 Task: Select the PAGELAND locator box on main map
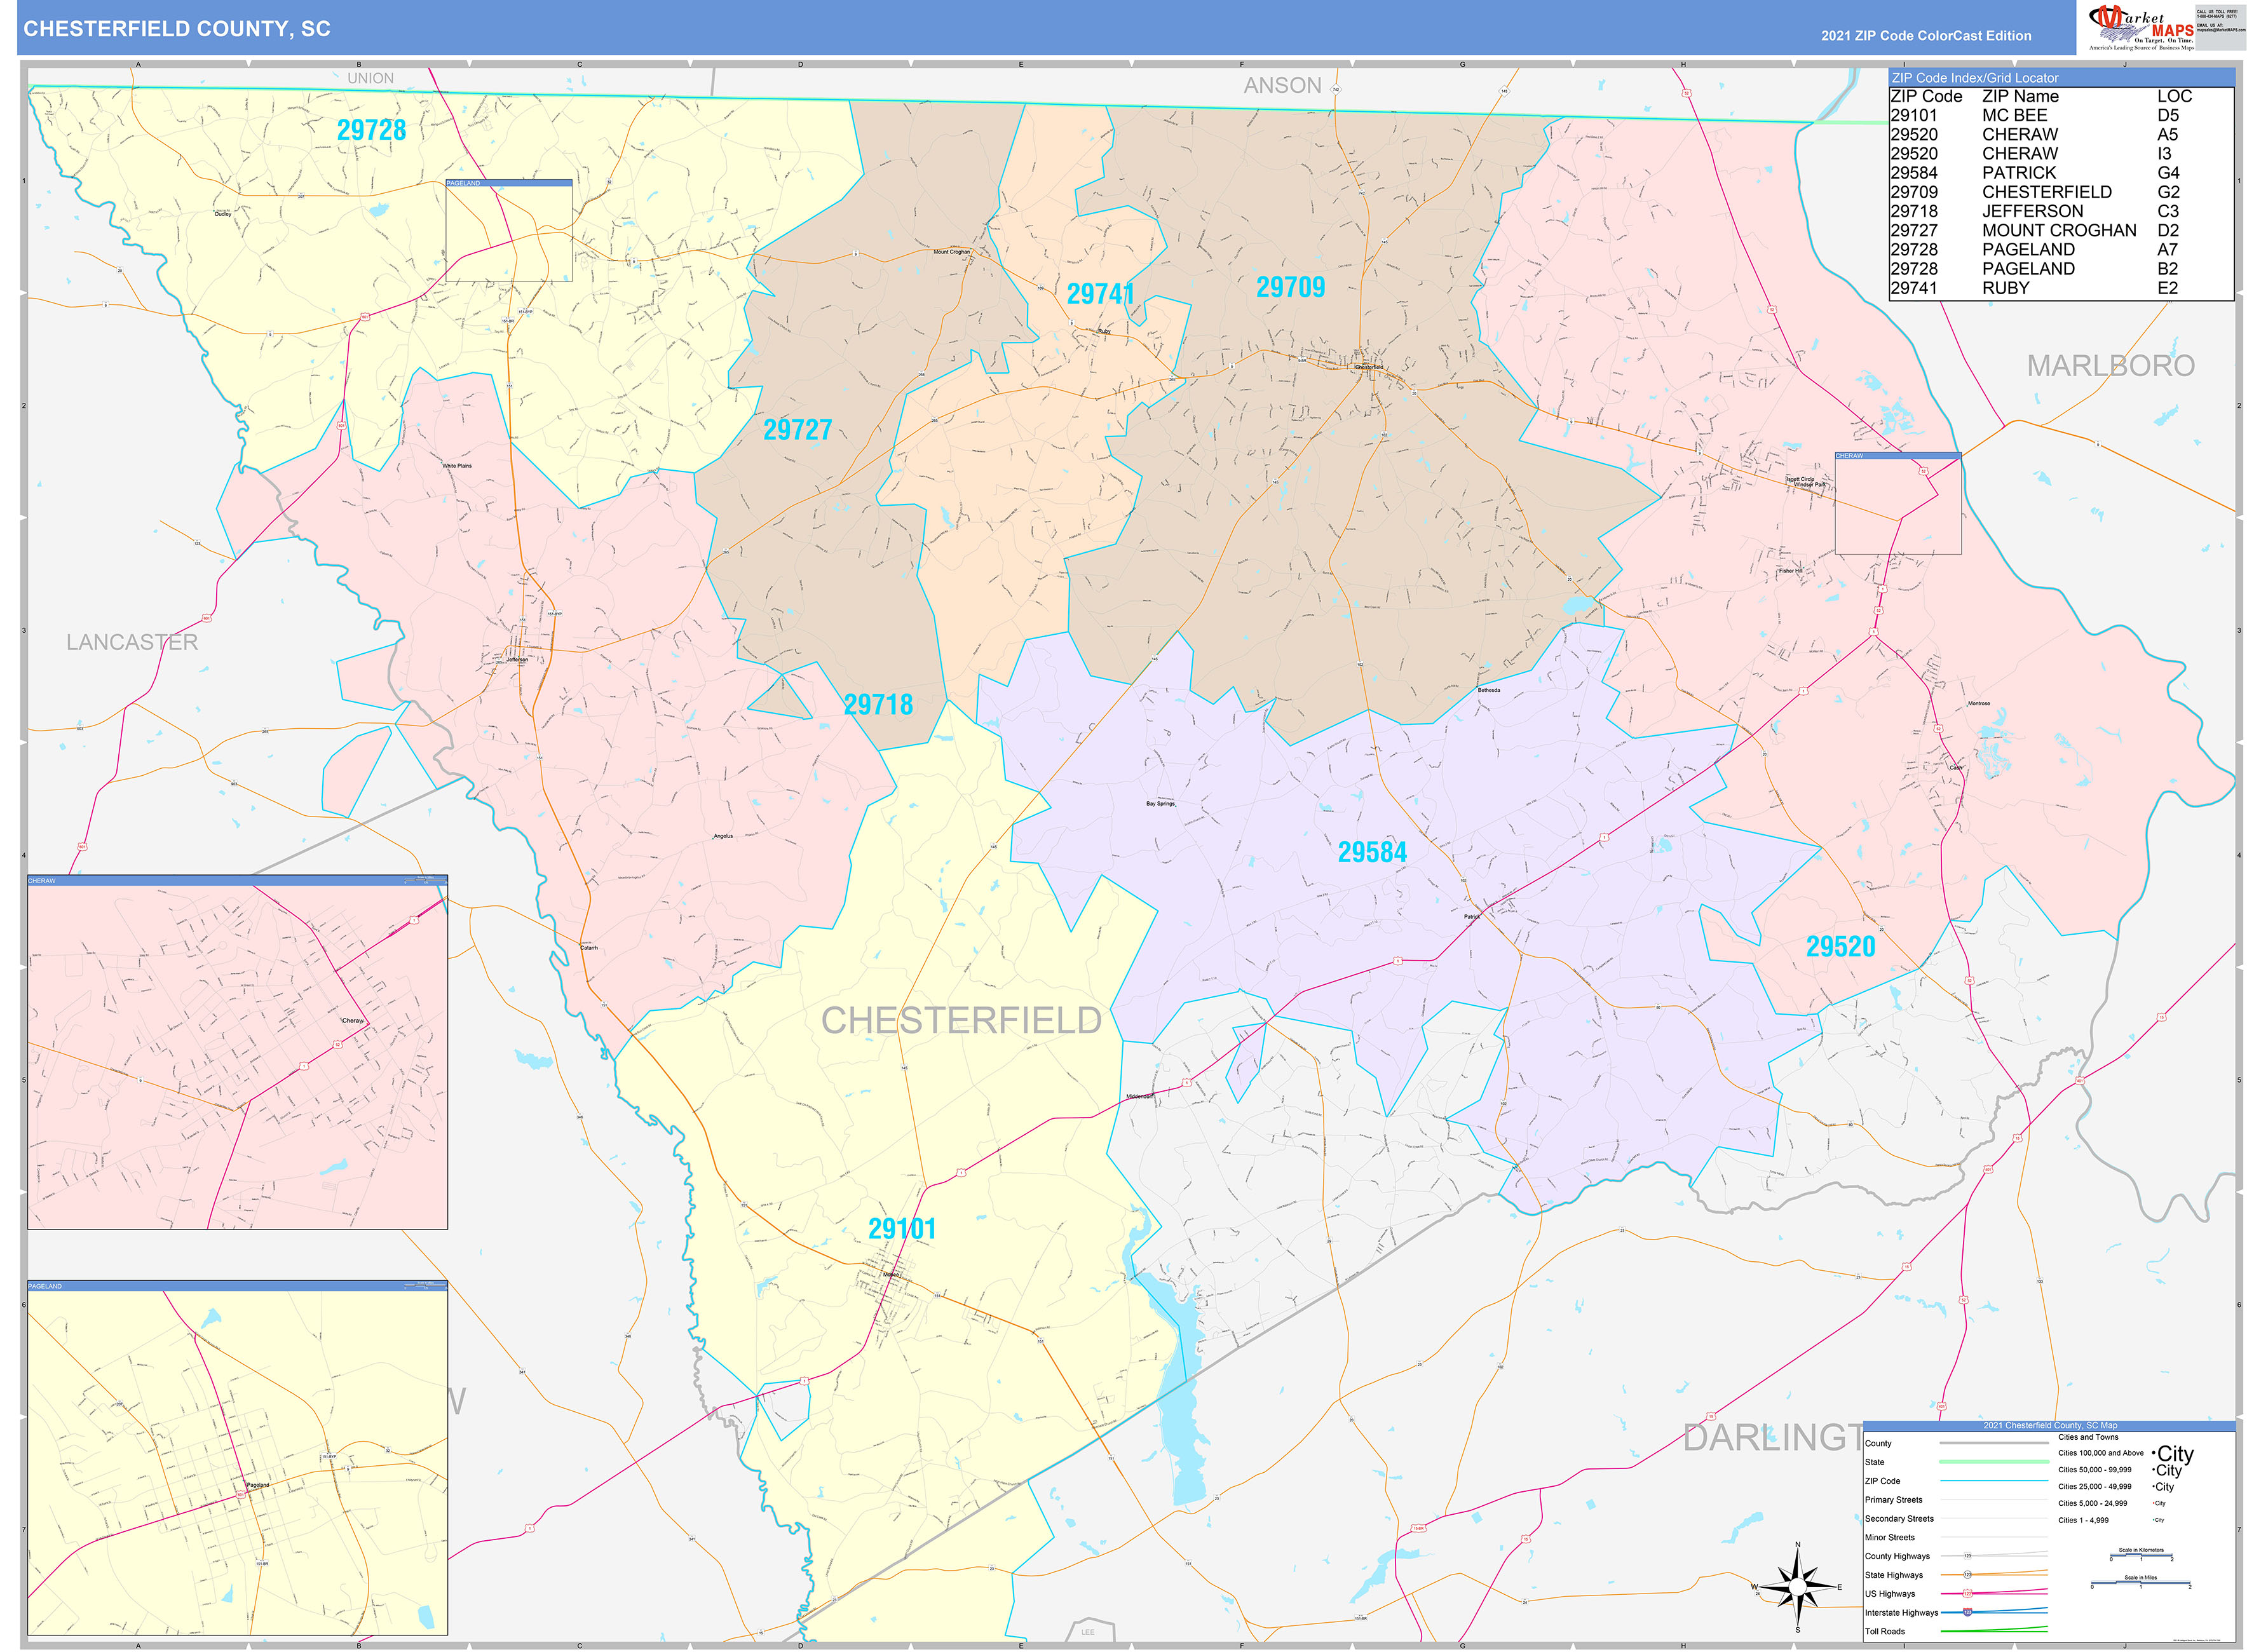(x=509, y=231)
